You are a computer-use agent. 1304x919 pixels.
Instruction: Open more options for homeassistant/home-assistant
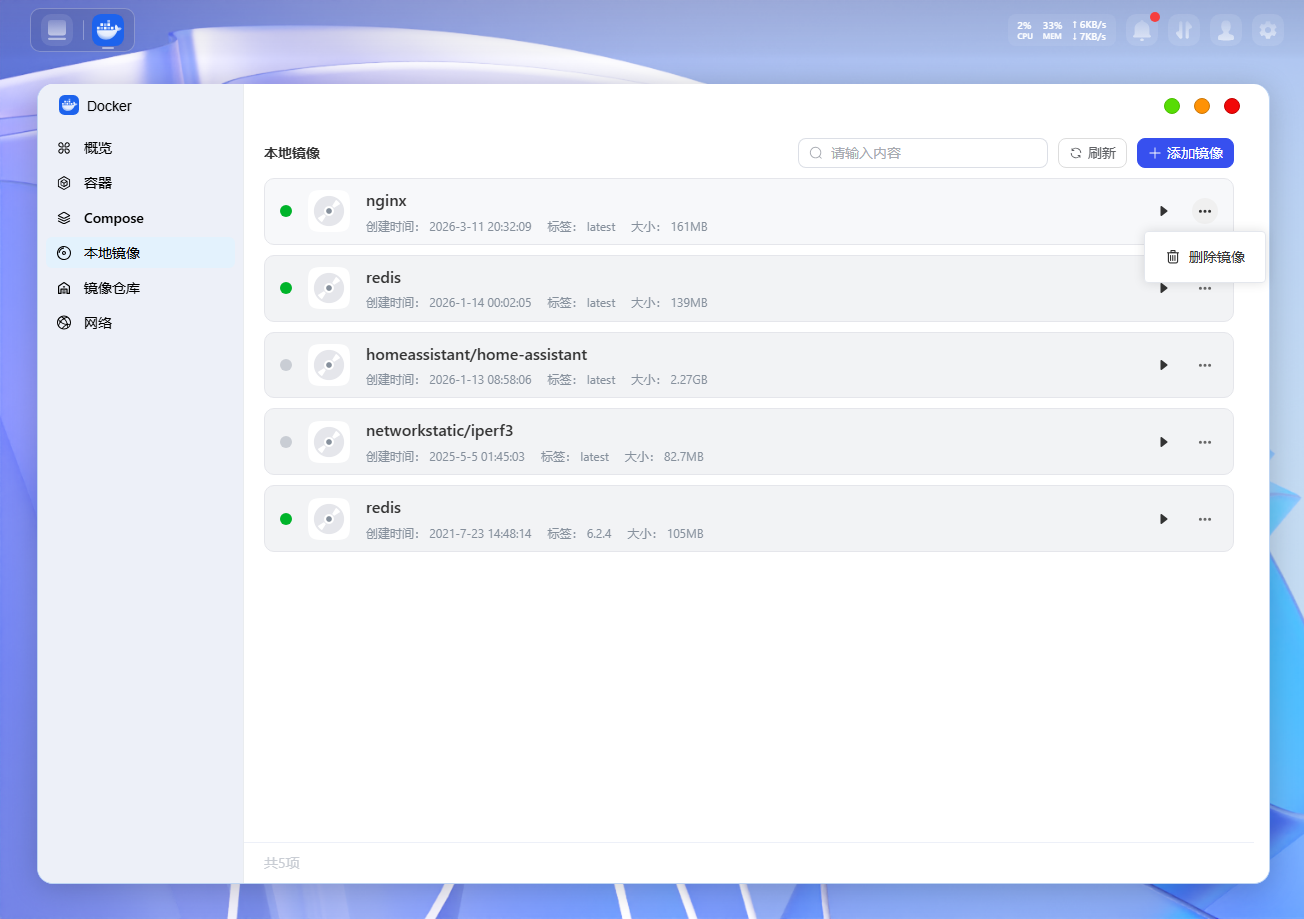pyautogui.click(x=1205, y=365)
